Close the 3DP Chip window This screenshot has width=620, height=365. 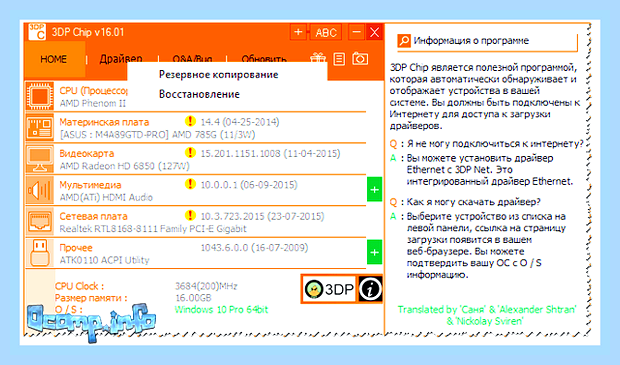click(374, 32)
